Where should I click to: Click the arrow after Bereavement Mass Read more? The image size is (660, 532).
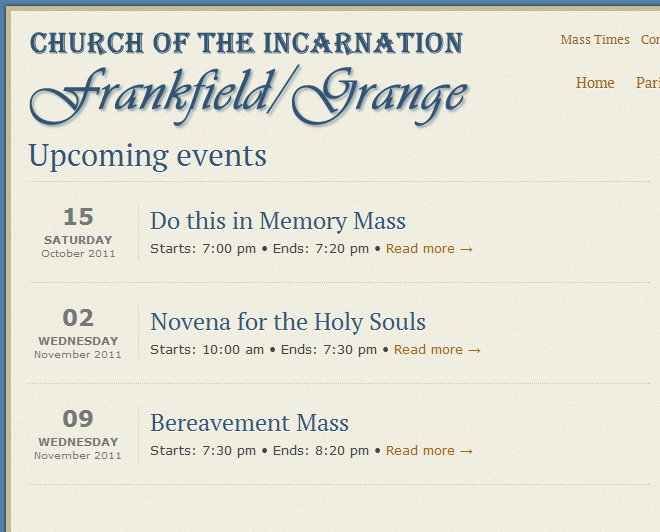click(x=466, y=451)
